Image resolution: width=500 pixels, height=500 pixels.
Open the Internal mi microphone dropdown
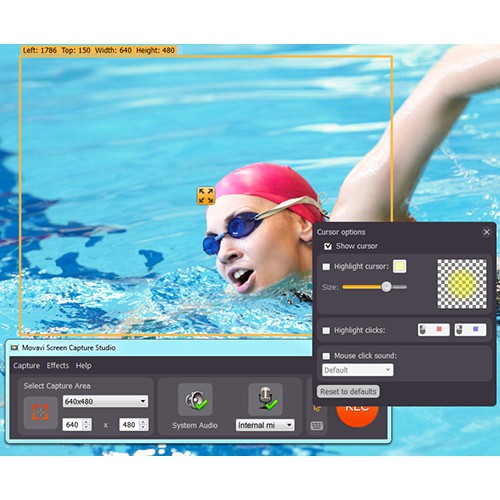265,425
